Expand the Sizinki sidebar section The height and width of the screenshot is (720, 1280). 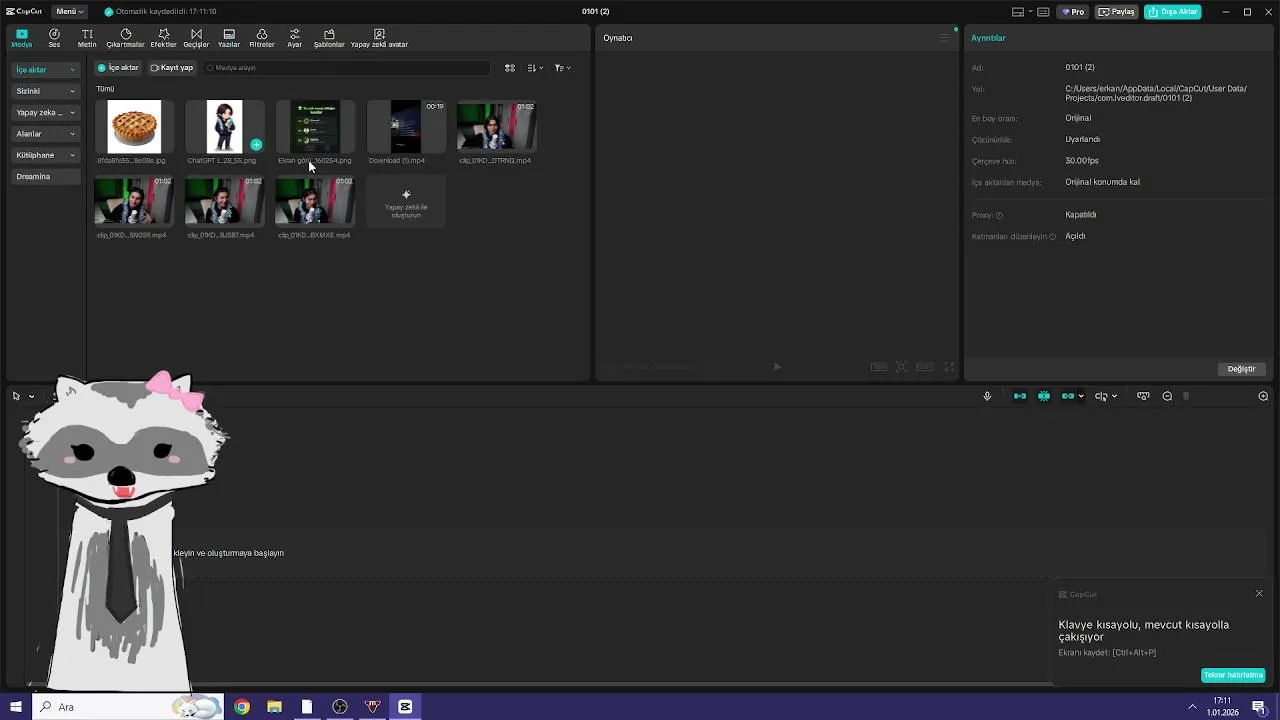tap(46, 91)
